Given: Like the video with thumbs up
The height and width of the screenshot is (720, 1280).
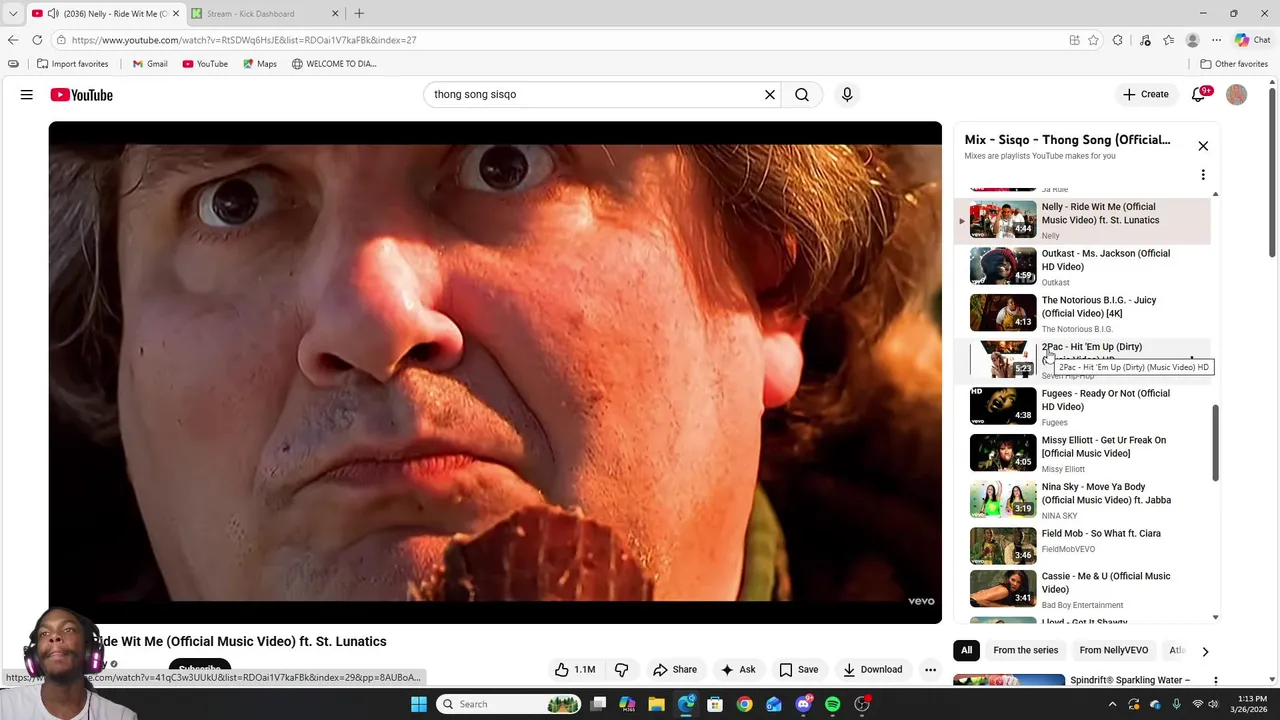Looking at the screenshot, I should (x=575, y=670).
